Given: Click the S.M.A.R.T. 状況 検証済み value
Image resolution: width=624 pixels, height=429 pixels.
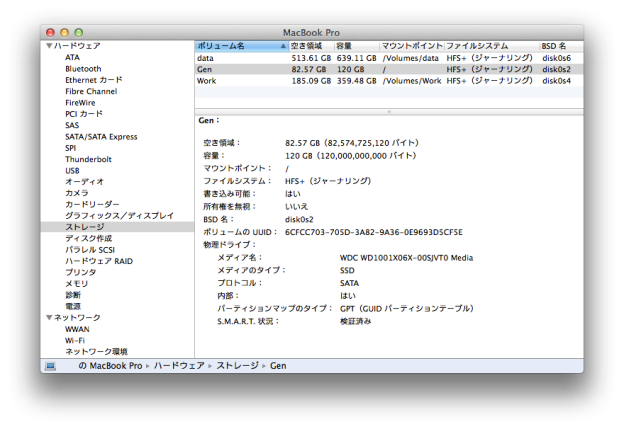Looking at the screenshot, I should [355, 321].
